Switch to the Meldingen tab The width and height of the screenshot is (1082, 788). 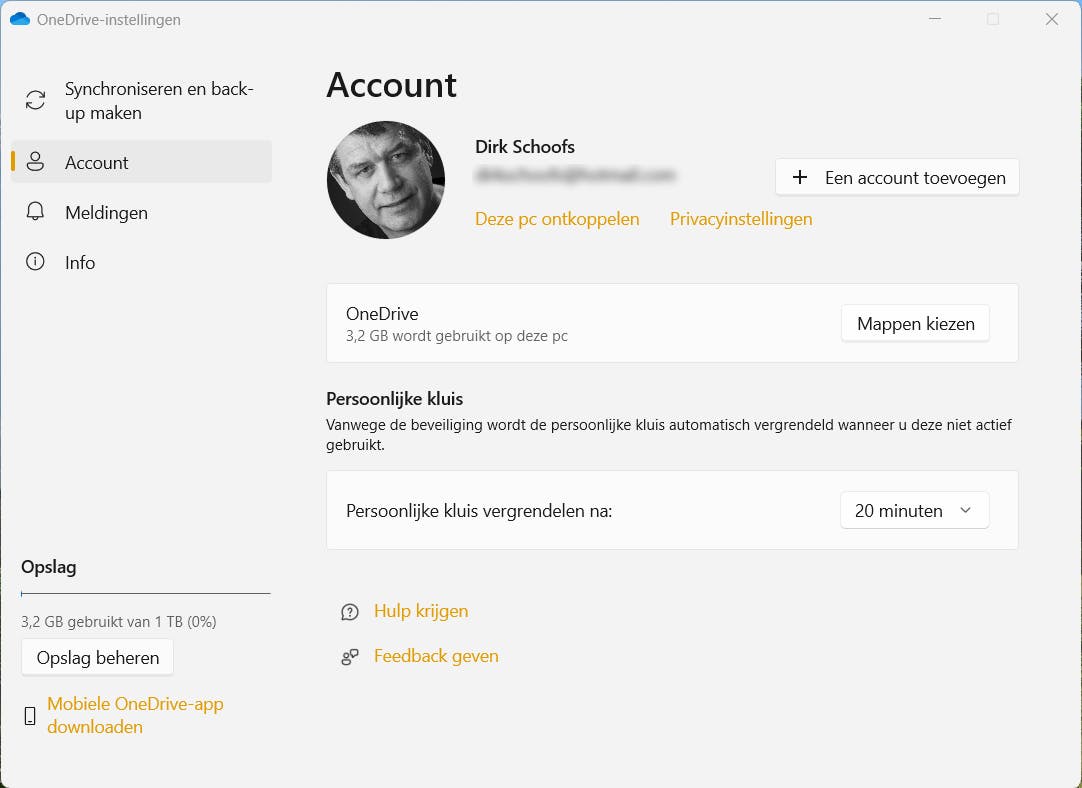coord(106,212)
